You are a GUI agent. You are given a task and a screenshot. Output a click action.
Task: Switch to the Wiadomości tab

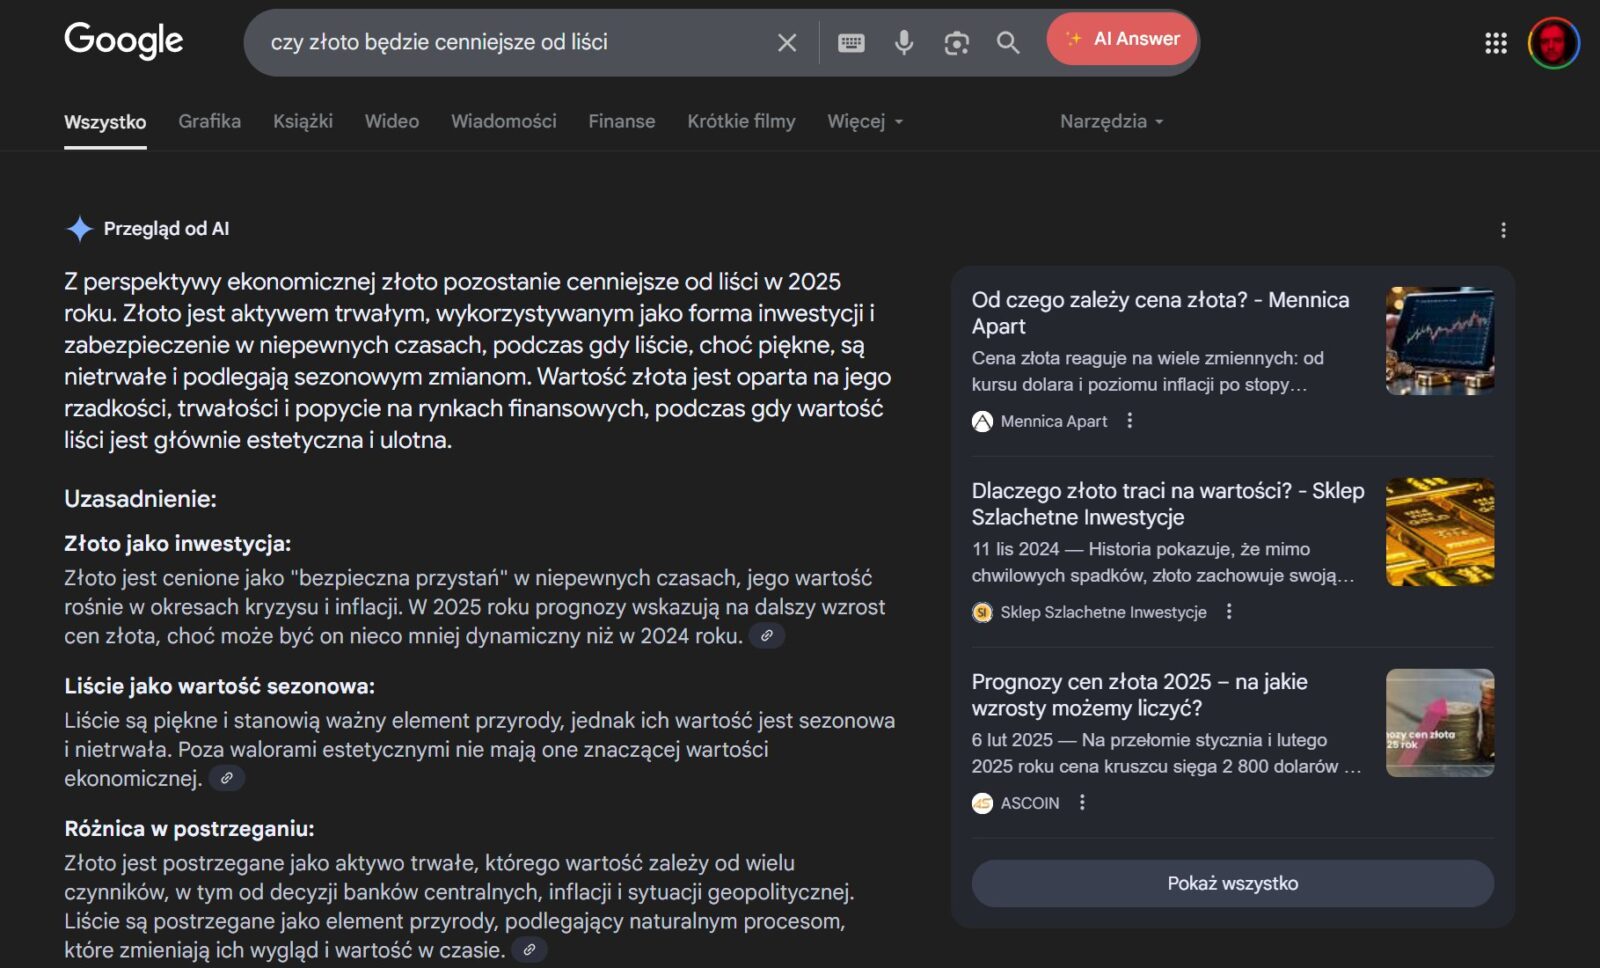503,121
